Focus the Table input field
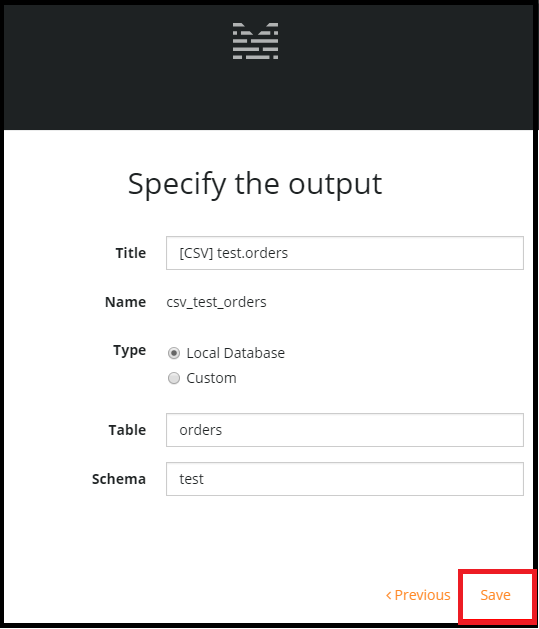 pos(345,430)
